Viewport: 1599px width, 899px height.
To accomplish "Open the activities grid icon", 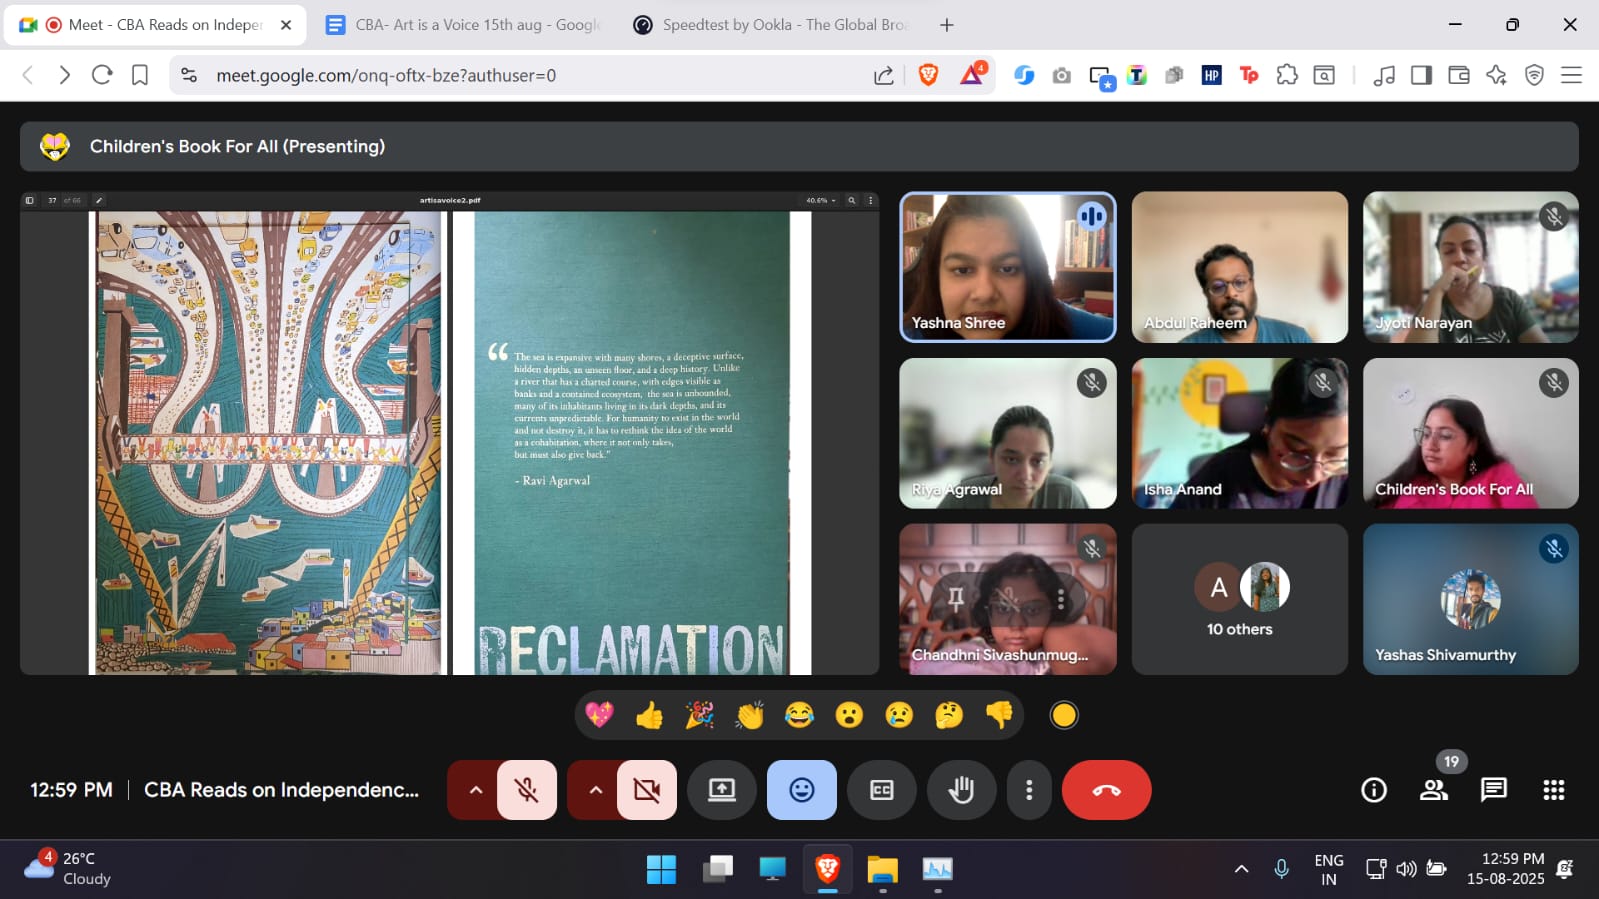I will click(x=1553, y=790).
